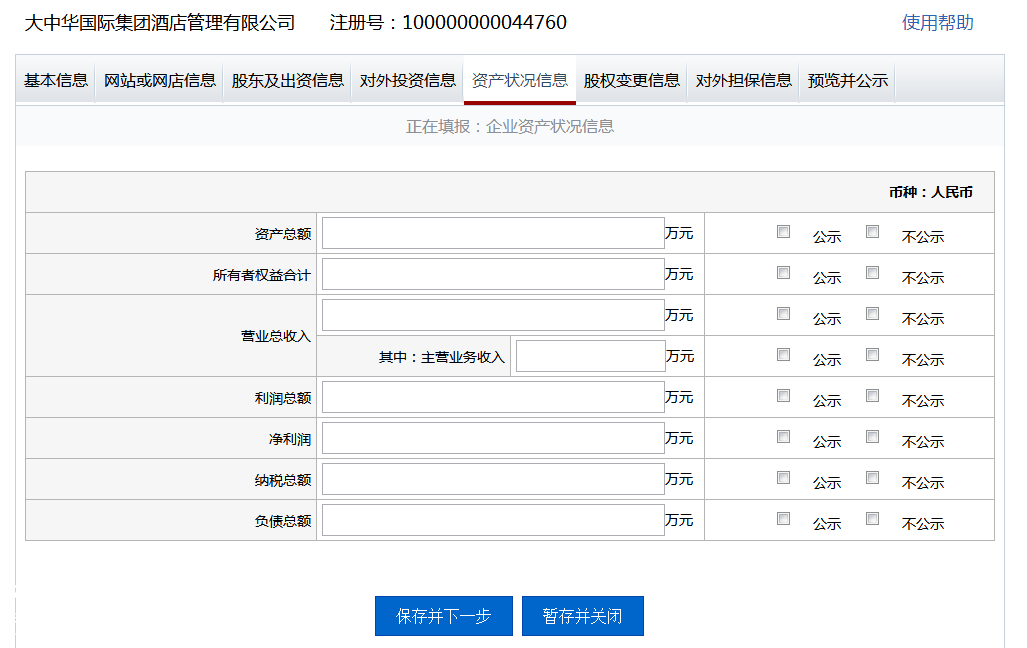Check 不公示 for 所有者权益合计
The height and width of the screenshot is (648, 1027).
(x=872, y=271)
